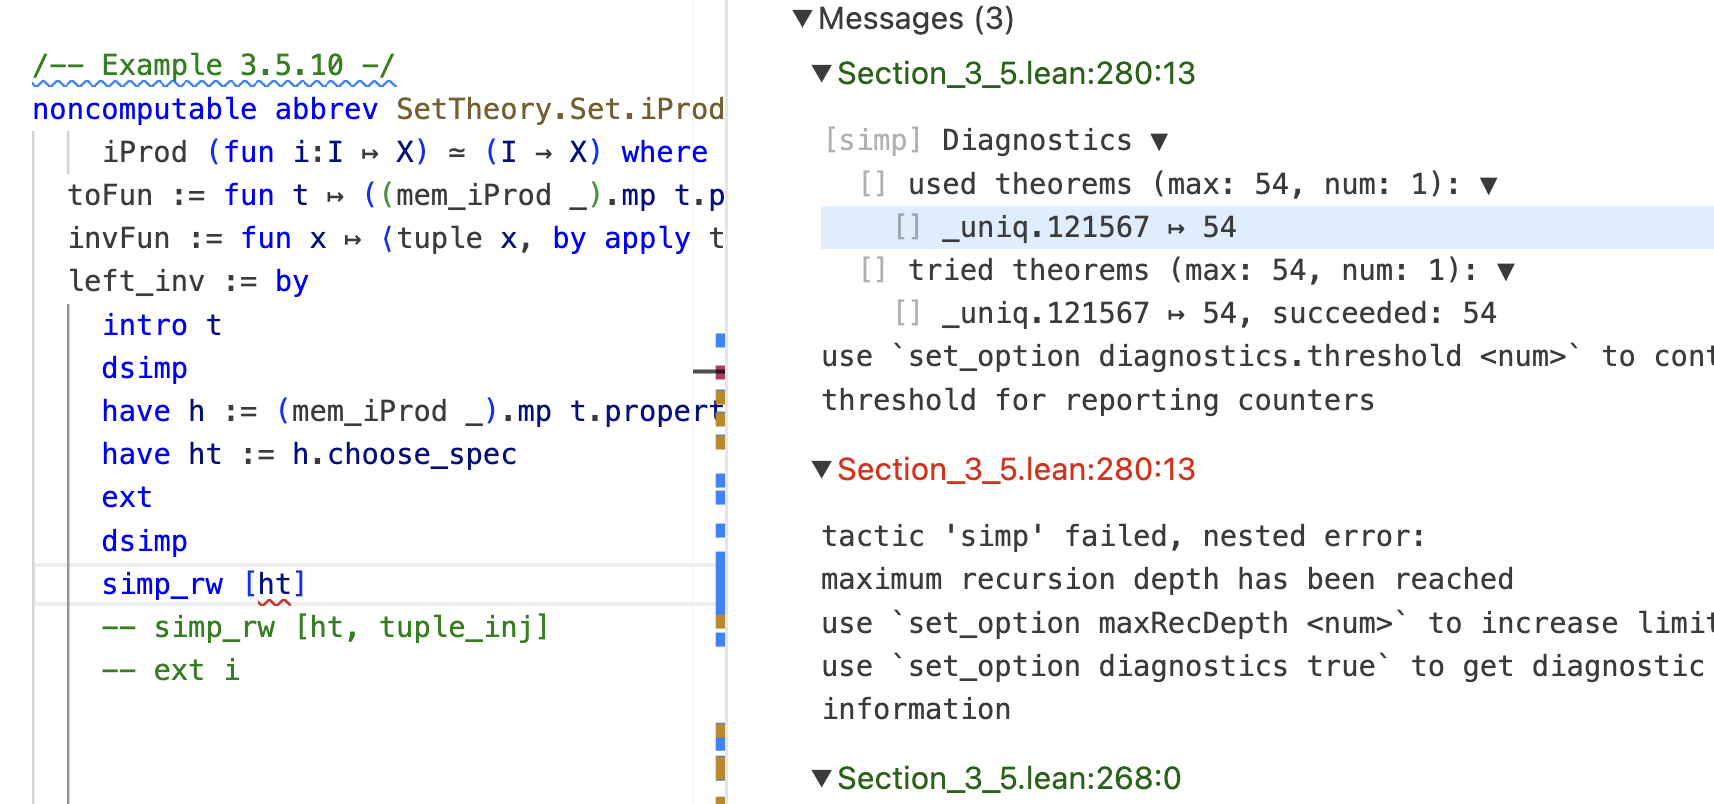Collapse the green Section_3_5.lean:280:13 message triangle

click(822, 73)
